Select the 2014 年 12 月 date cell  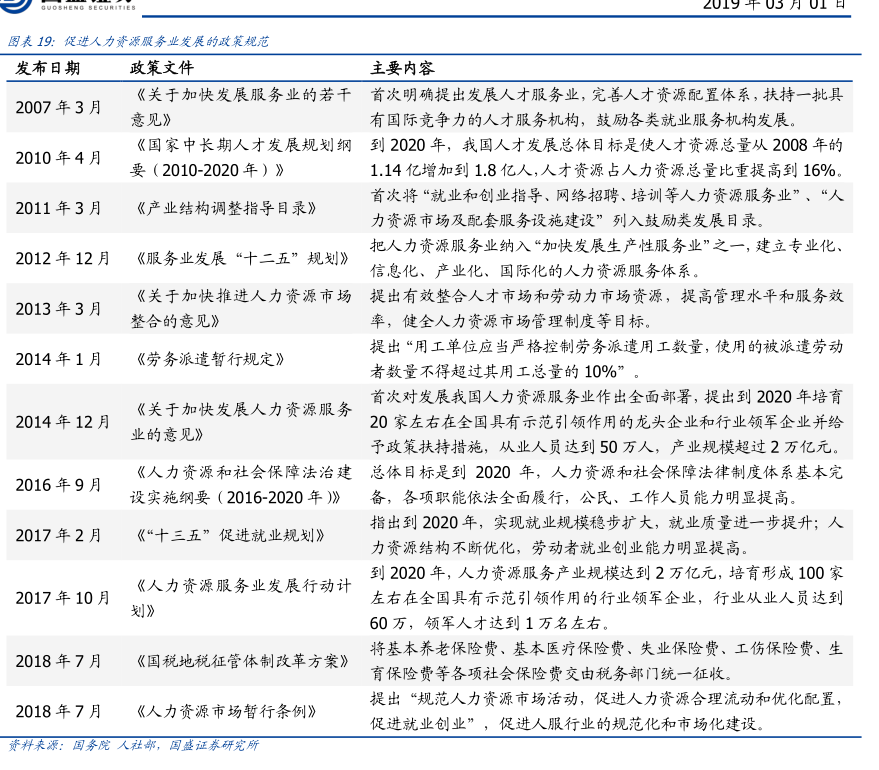pyautogui.click(x=62, y=422)
